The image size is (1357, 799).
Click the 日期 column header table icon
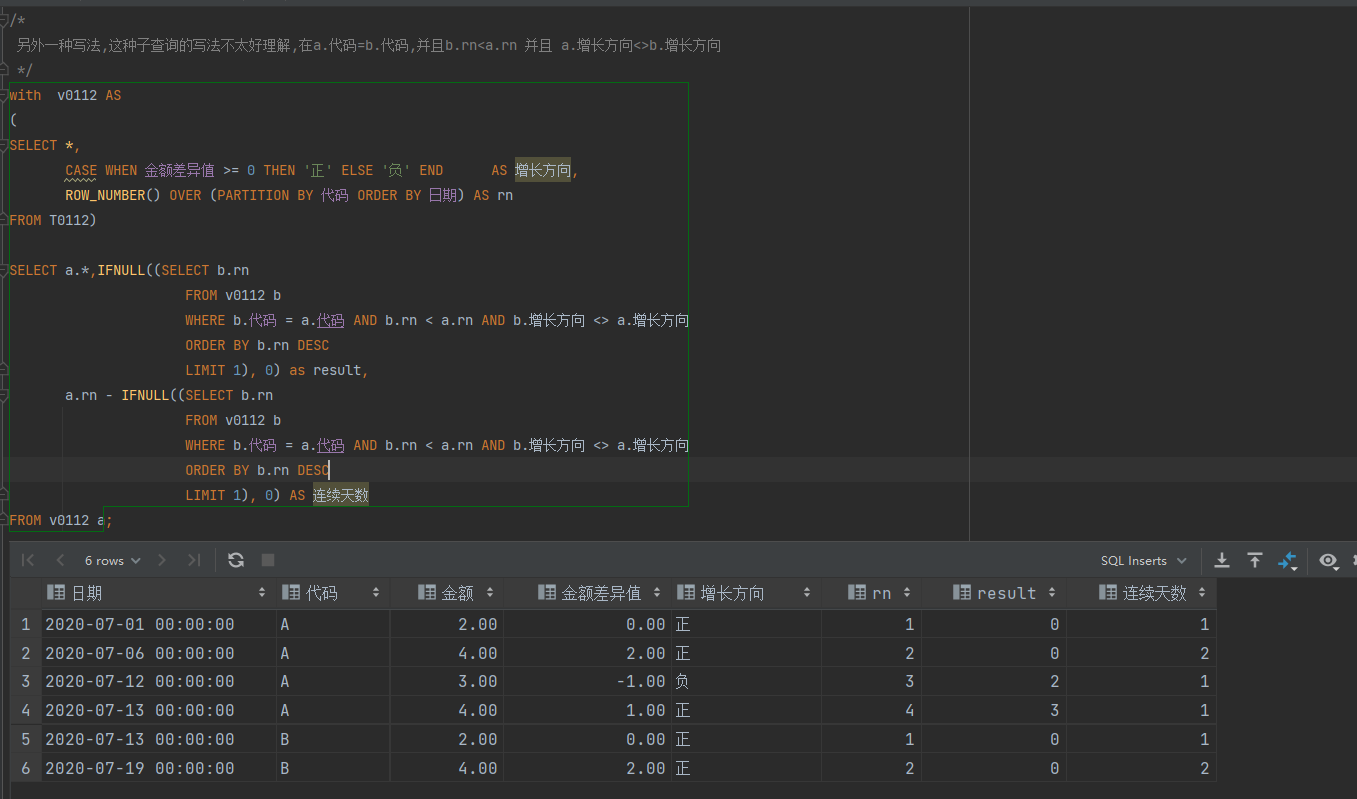tap(56, 593)
